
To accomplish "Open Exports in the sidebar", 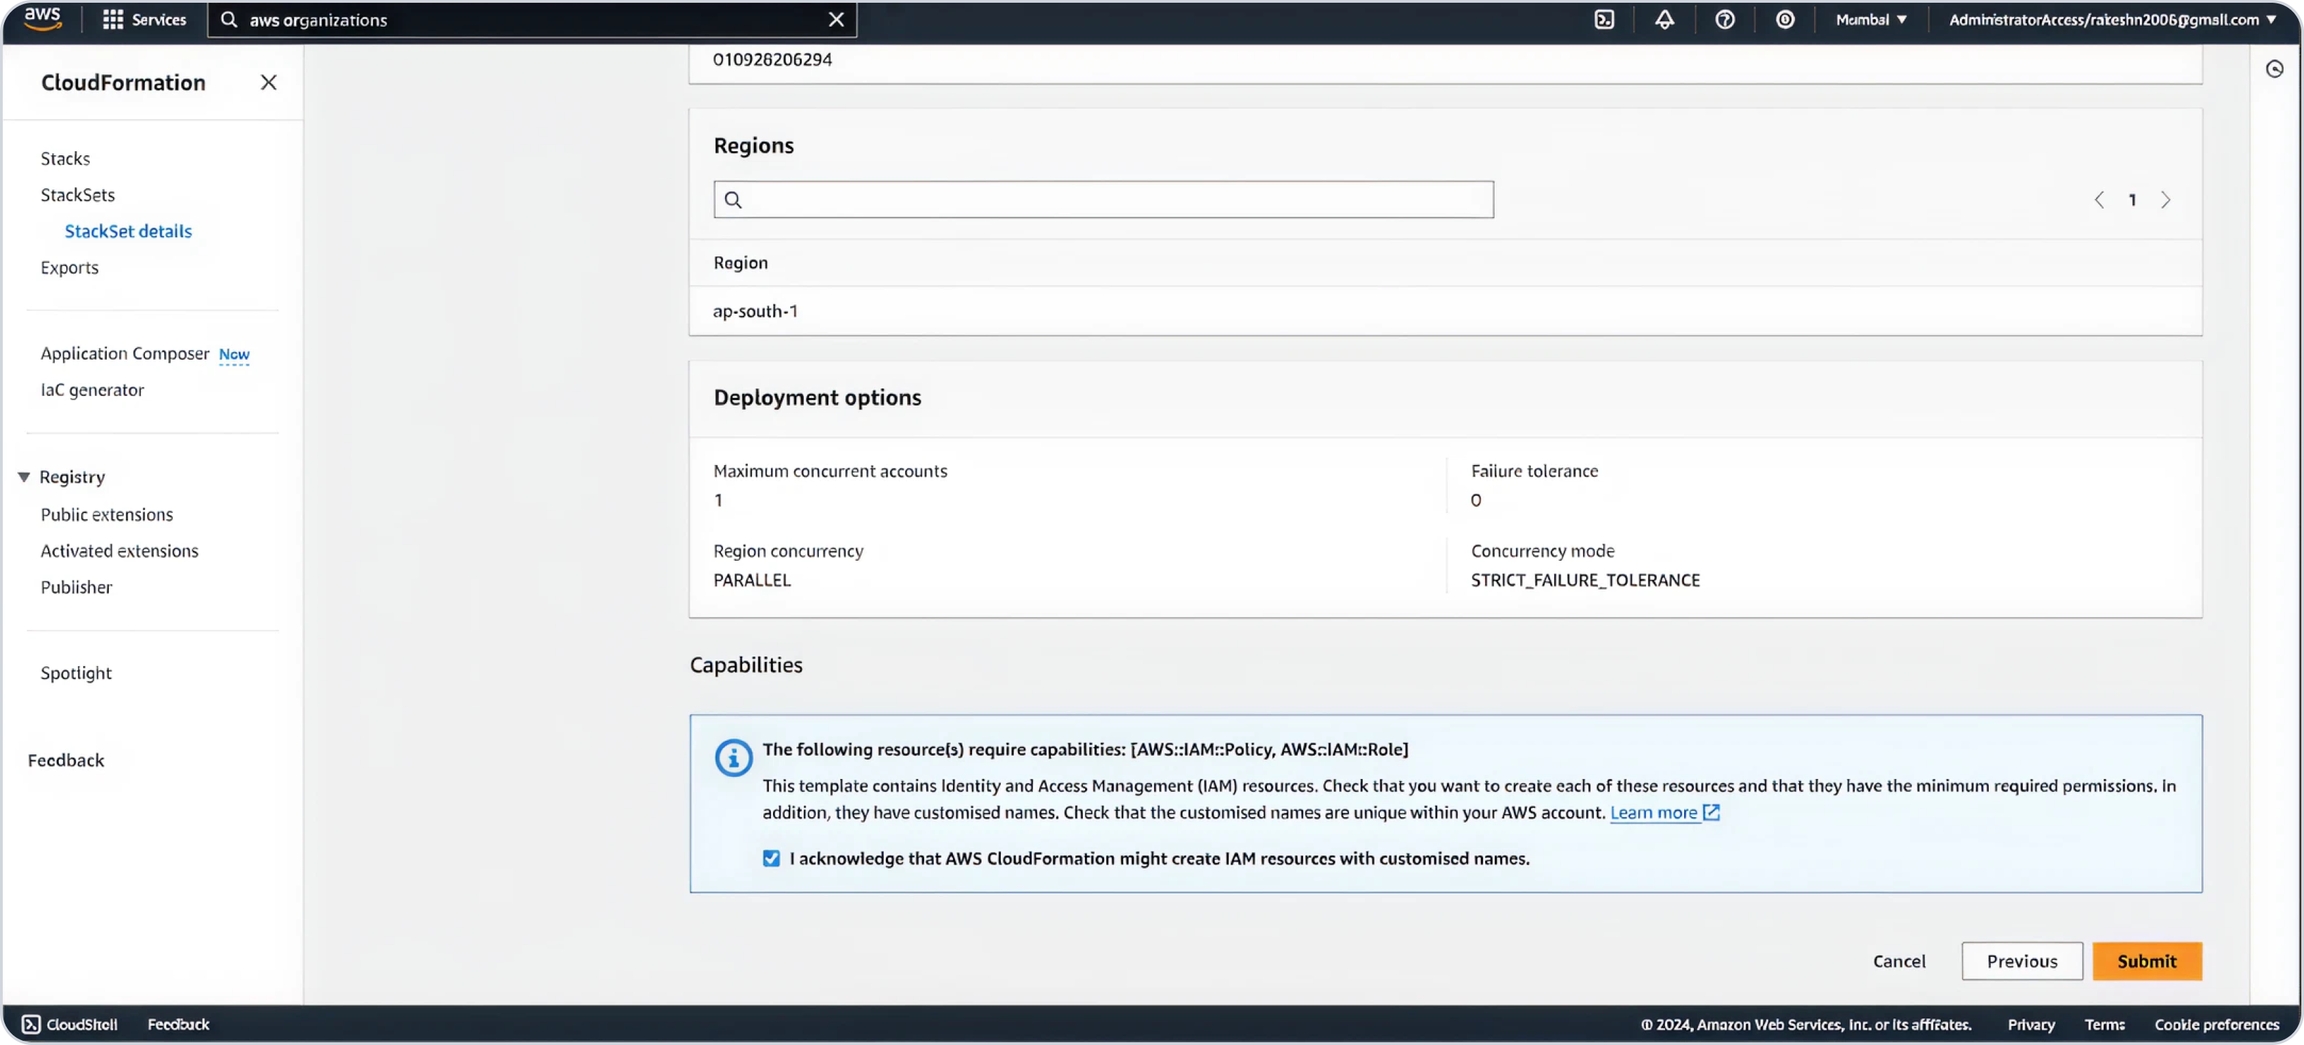I will point(69,267).
